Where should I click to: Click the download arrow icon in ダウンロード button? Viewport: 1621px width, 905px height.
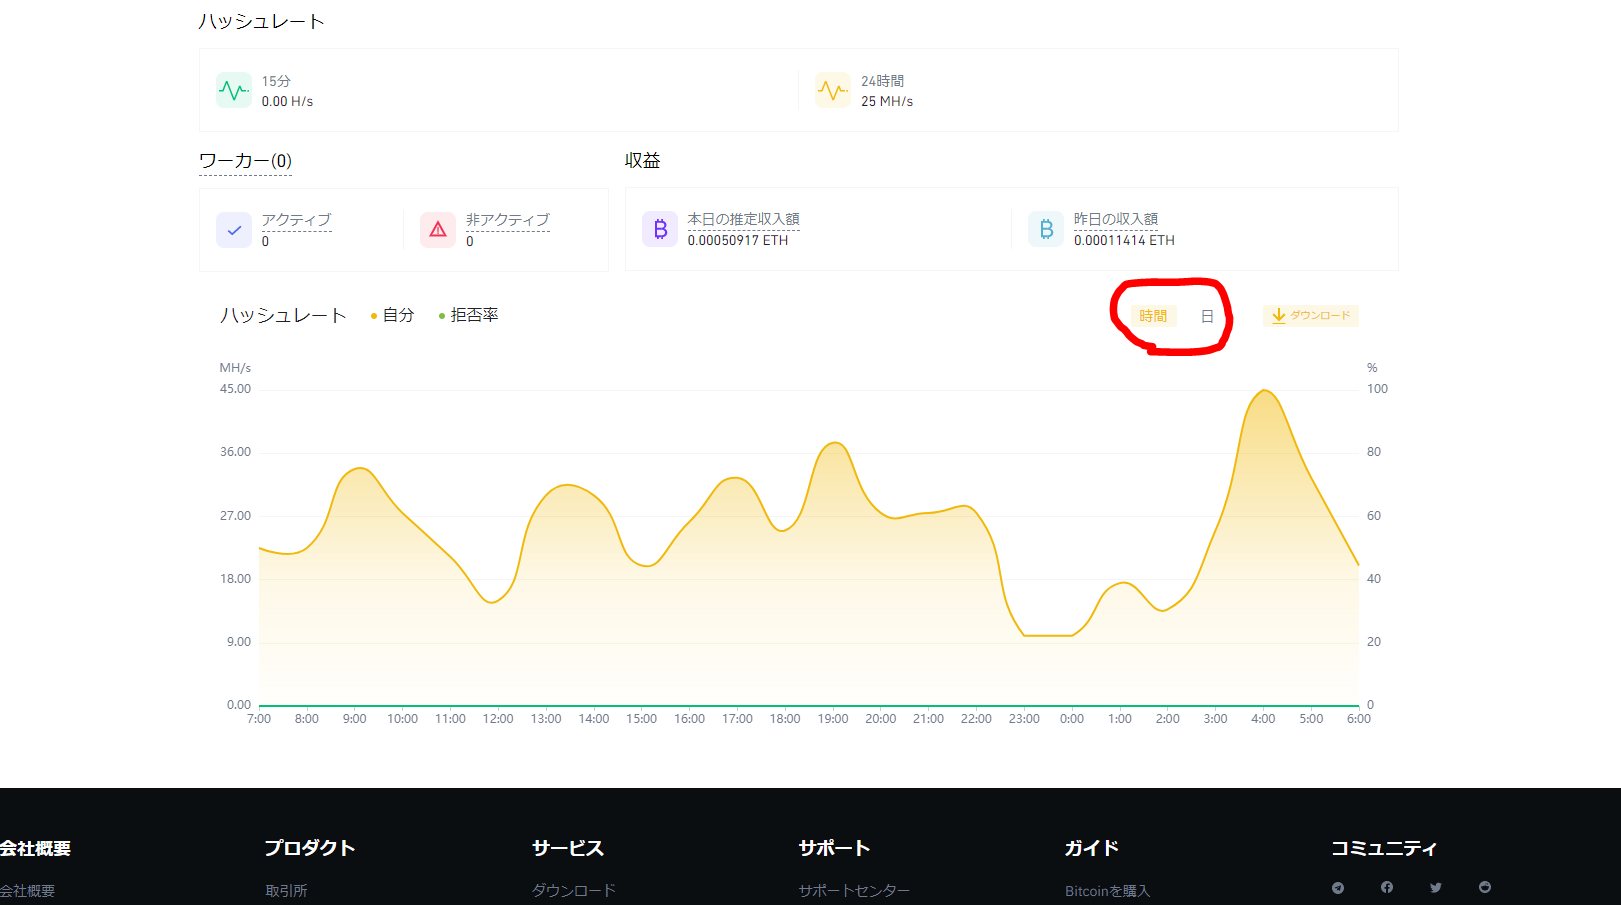pos(1278,316)
